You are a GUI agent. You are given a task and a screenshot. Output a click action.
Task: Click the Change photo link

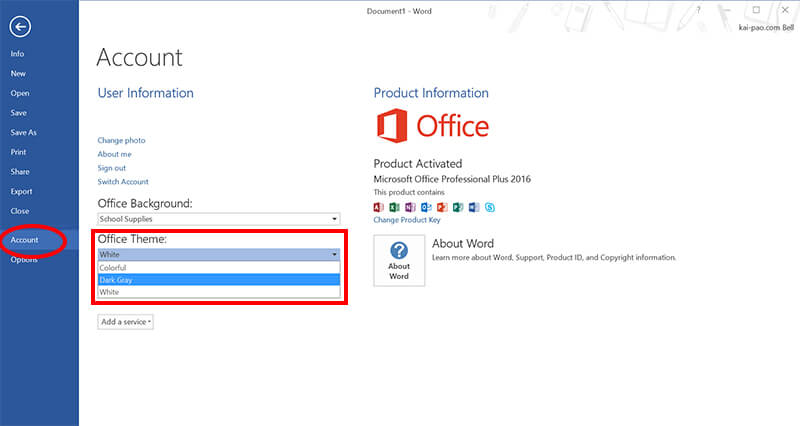click(121, 140)
